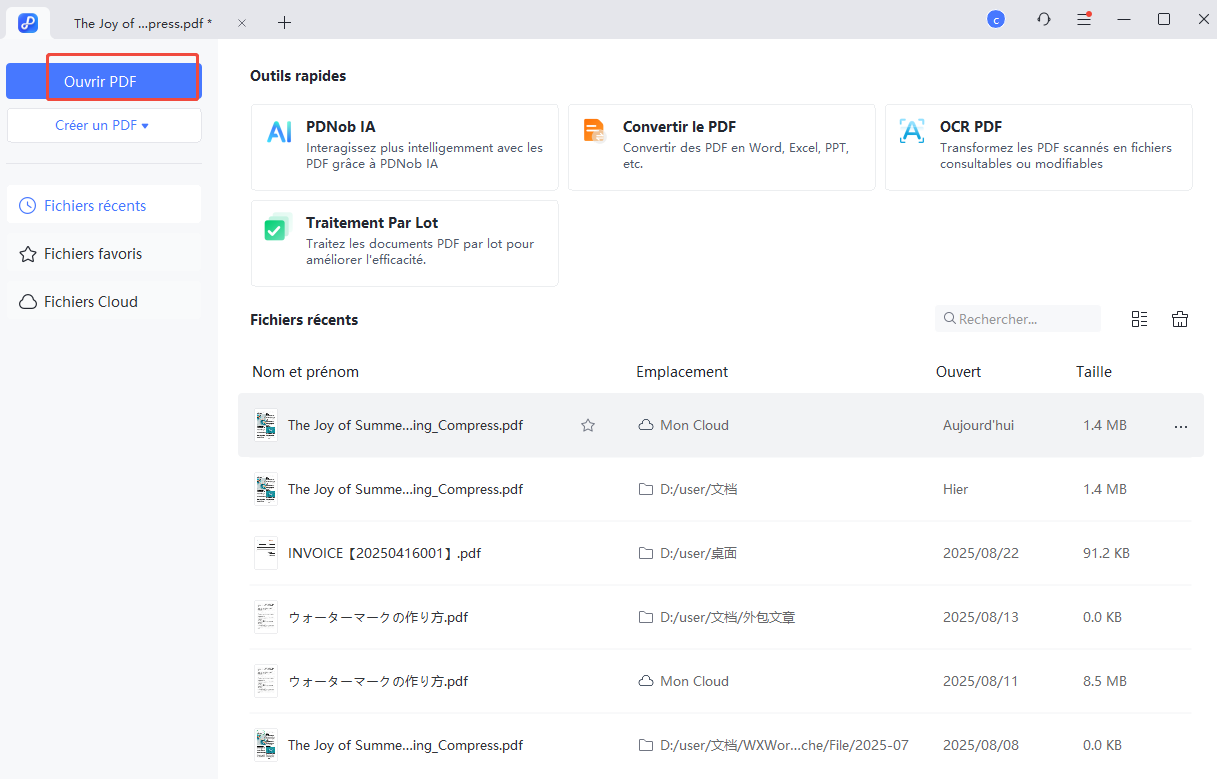Image resolution: width=1217 pixels, height=779 pixels.
Task: Click the refresh sync icon in title bar
Action: [1044, 19]
